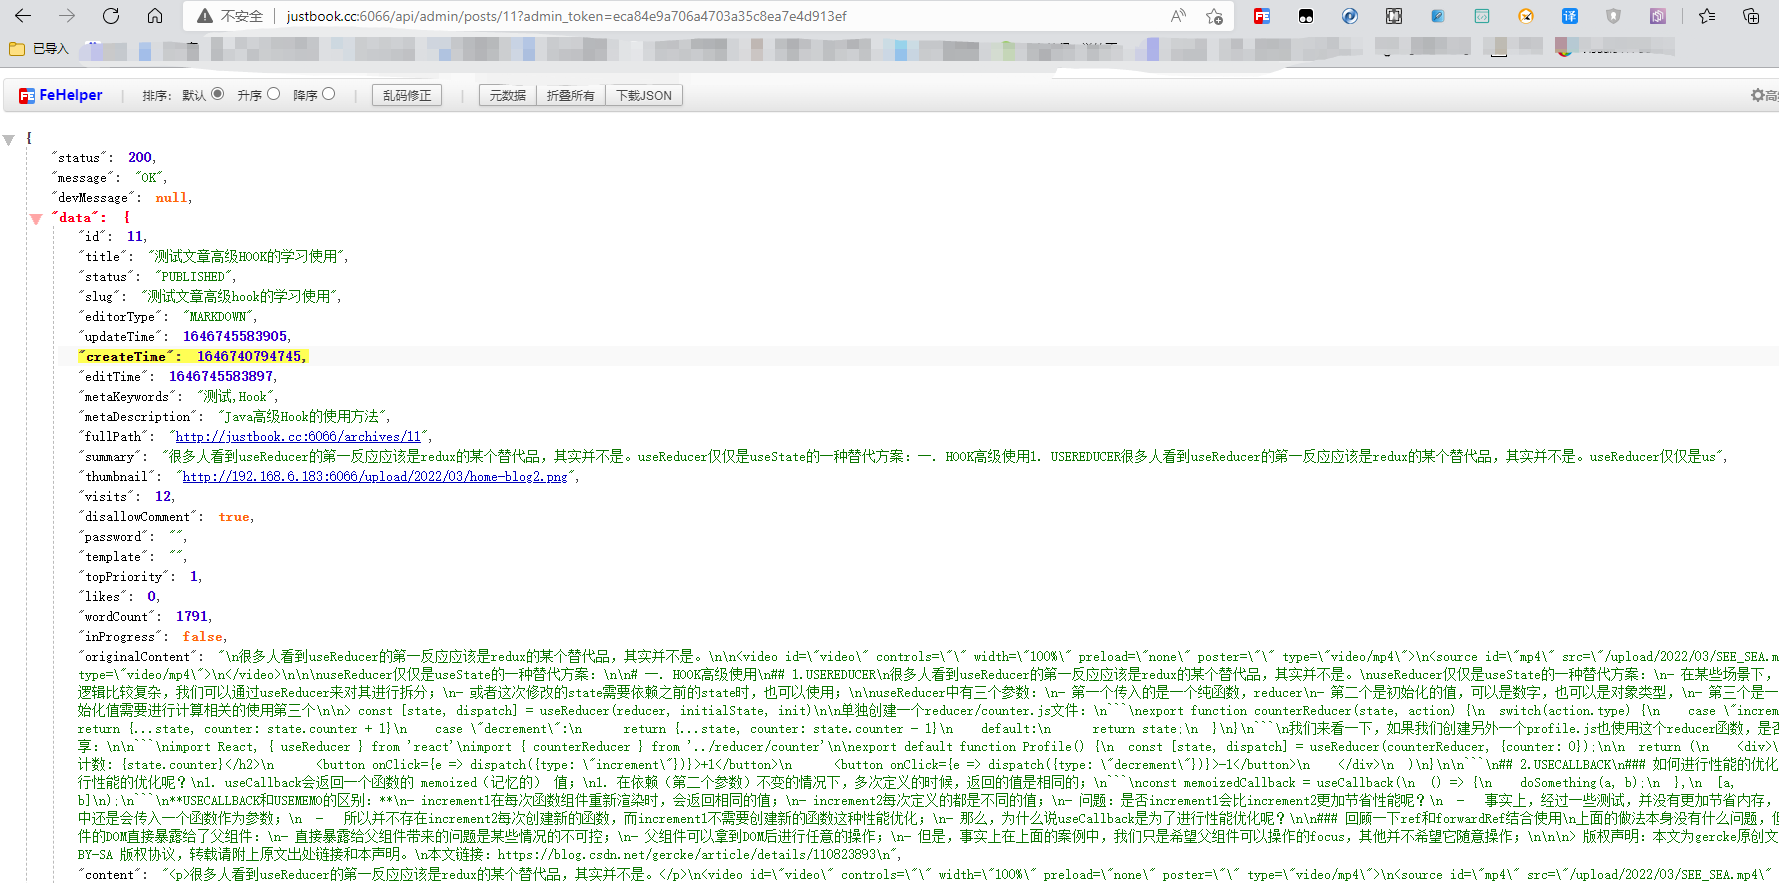Click the orange circular extension icon
This screenshot has height=883, width=1779.
pos(1526,16)
